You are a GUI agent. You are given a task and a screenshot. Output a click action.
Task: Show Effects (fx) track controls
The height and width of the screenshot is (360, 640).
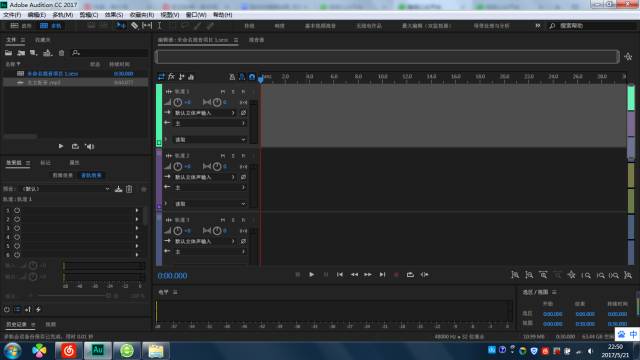tap(171, 76)
